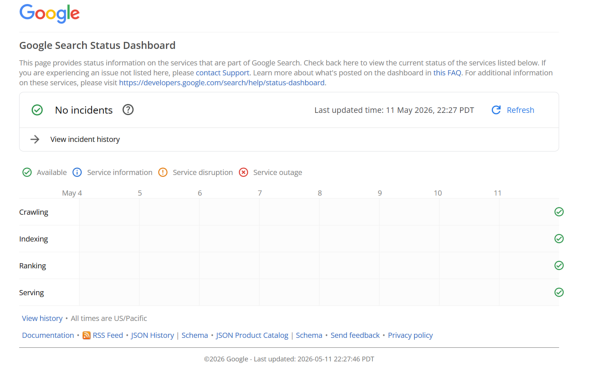
Task: Open JSON Product Catalog link
Action: [252, 335]
